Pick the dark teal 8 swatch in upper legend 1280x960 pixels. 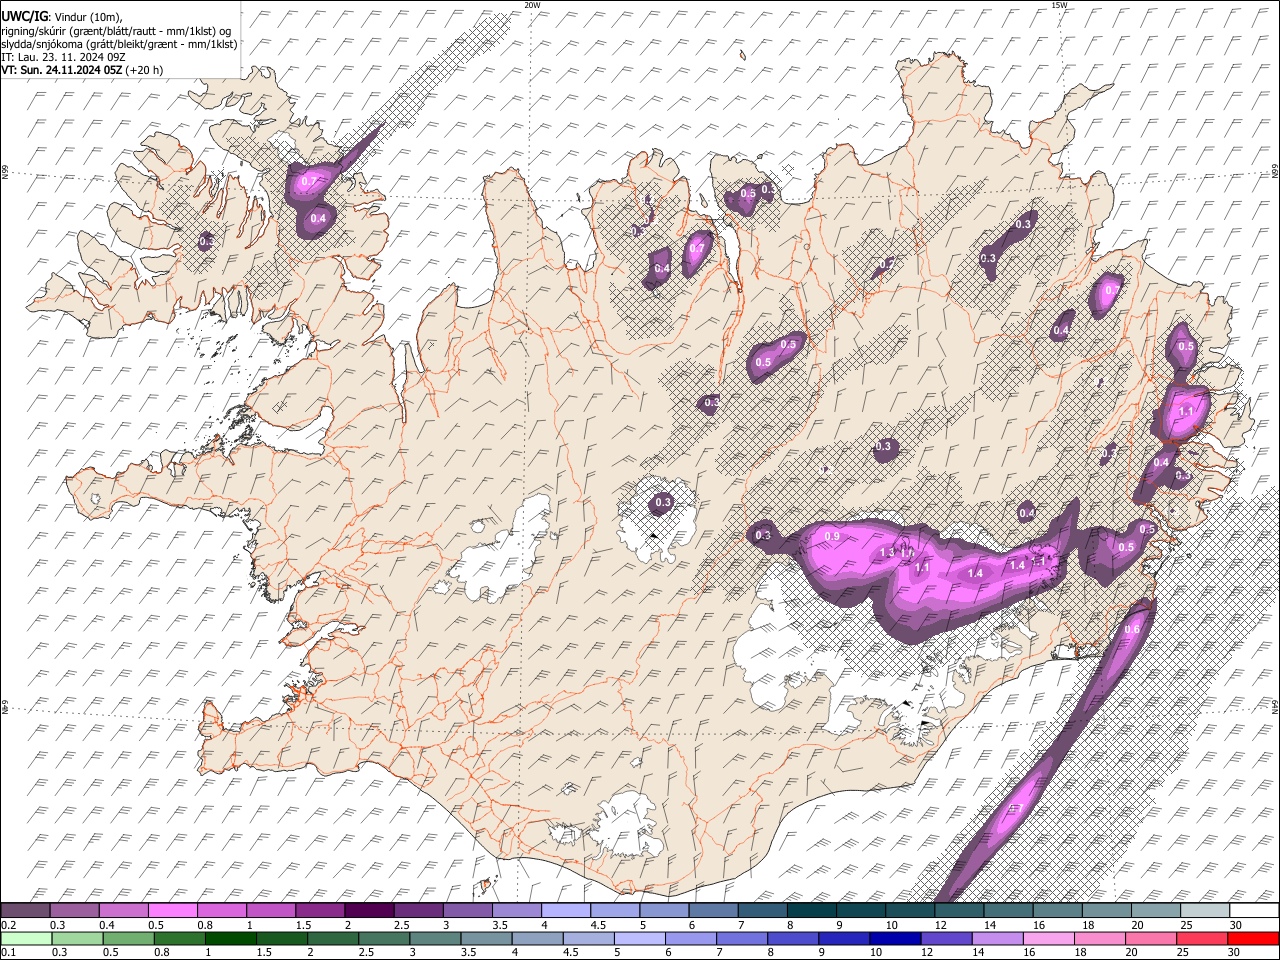[x=811, y=911]
